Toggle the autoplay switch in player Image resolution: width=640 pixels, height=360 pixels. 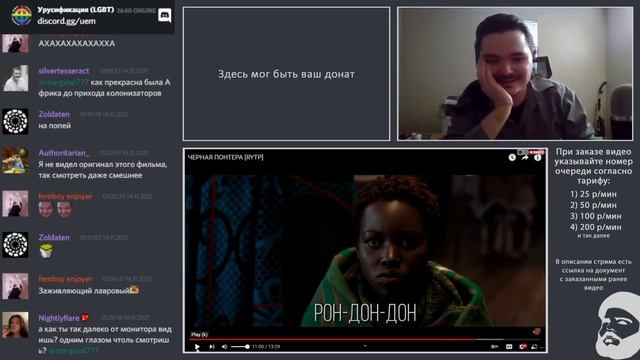coord(494,347)
